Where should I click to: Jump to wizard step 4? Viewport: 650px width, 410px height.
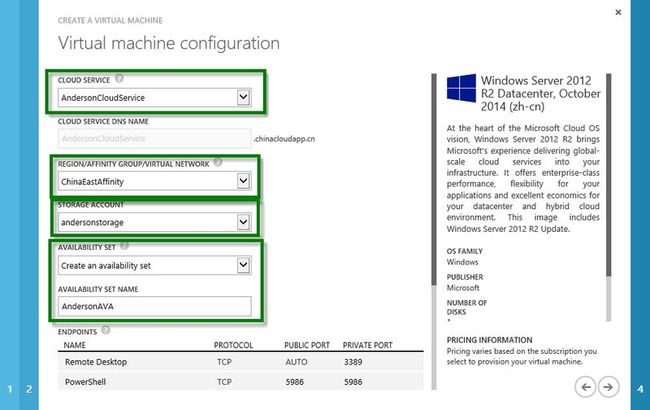click(x=640, y=389)
